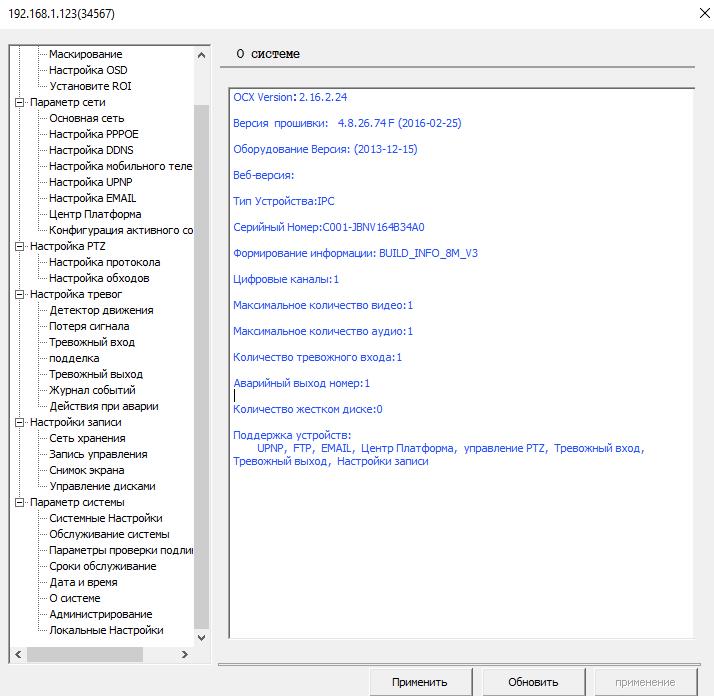Click the Применить button
Image resolution: width=714 pixels, height=696 pixels.
[419, 682]
